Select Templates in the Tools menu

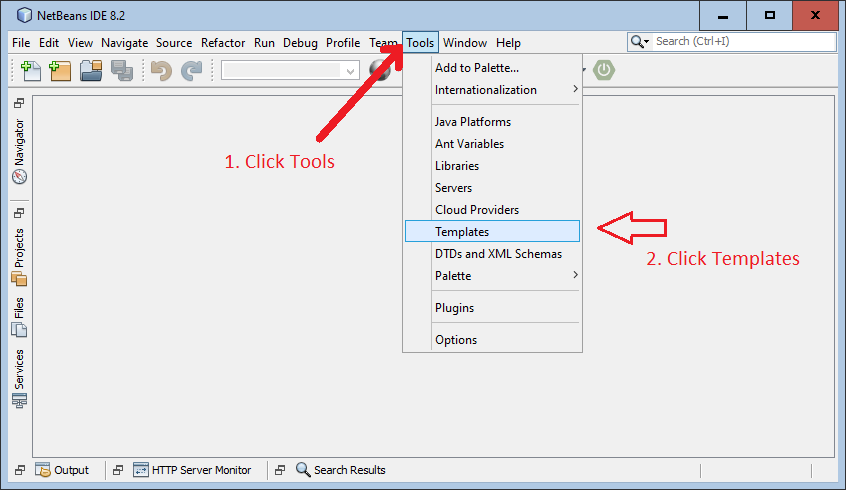pyautogui.click(x=493, y=231)
